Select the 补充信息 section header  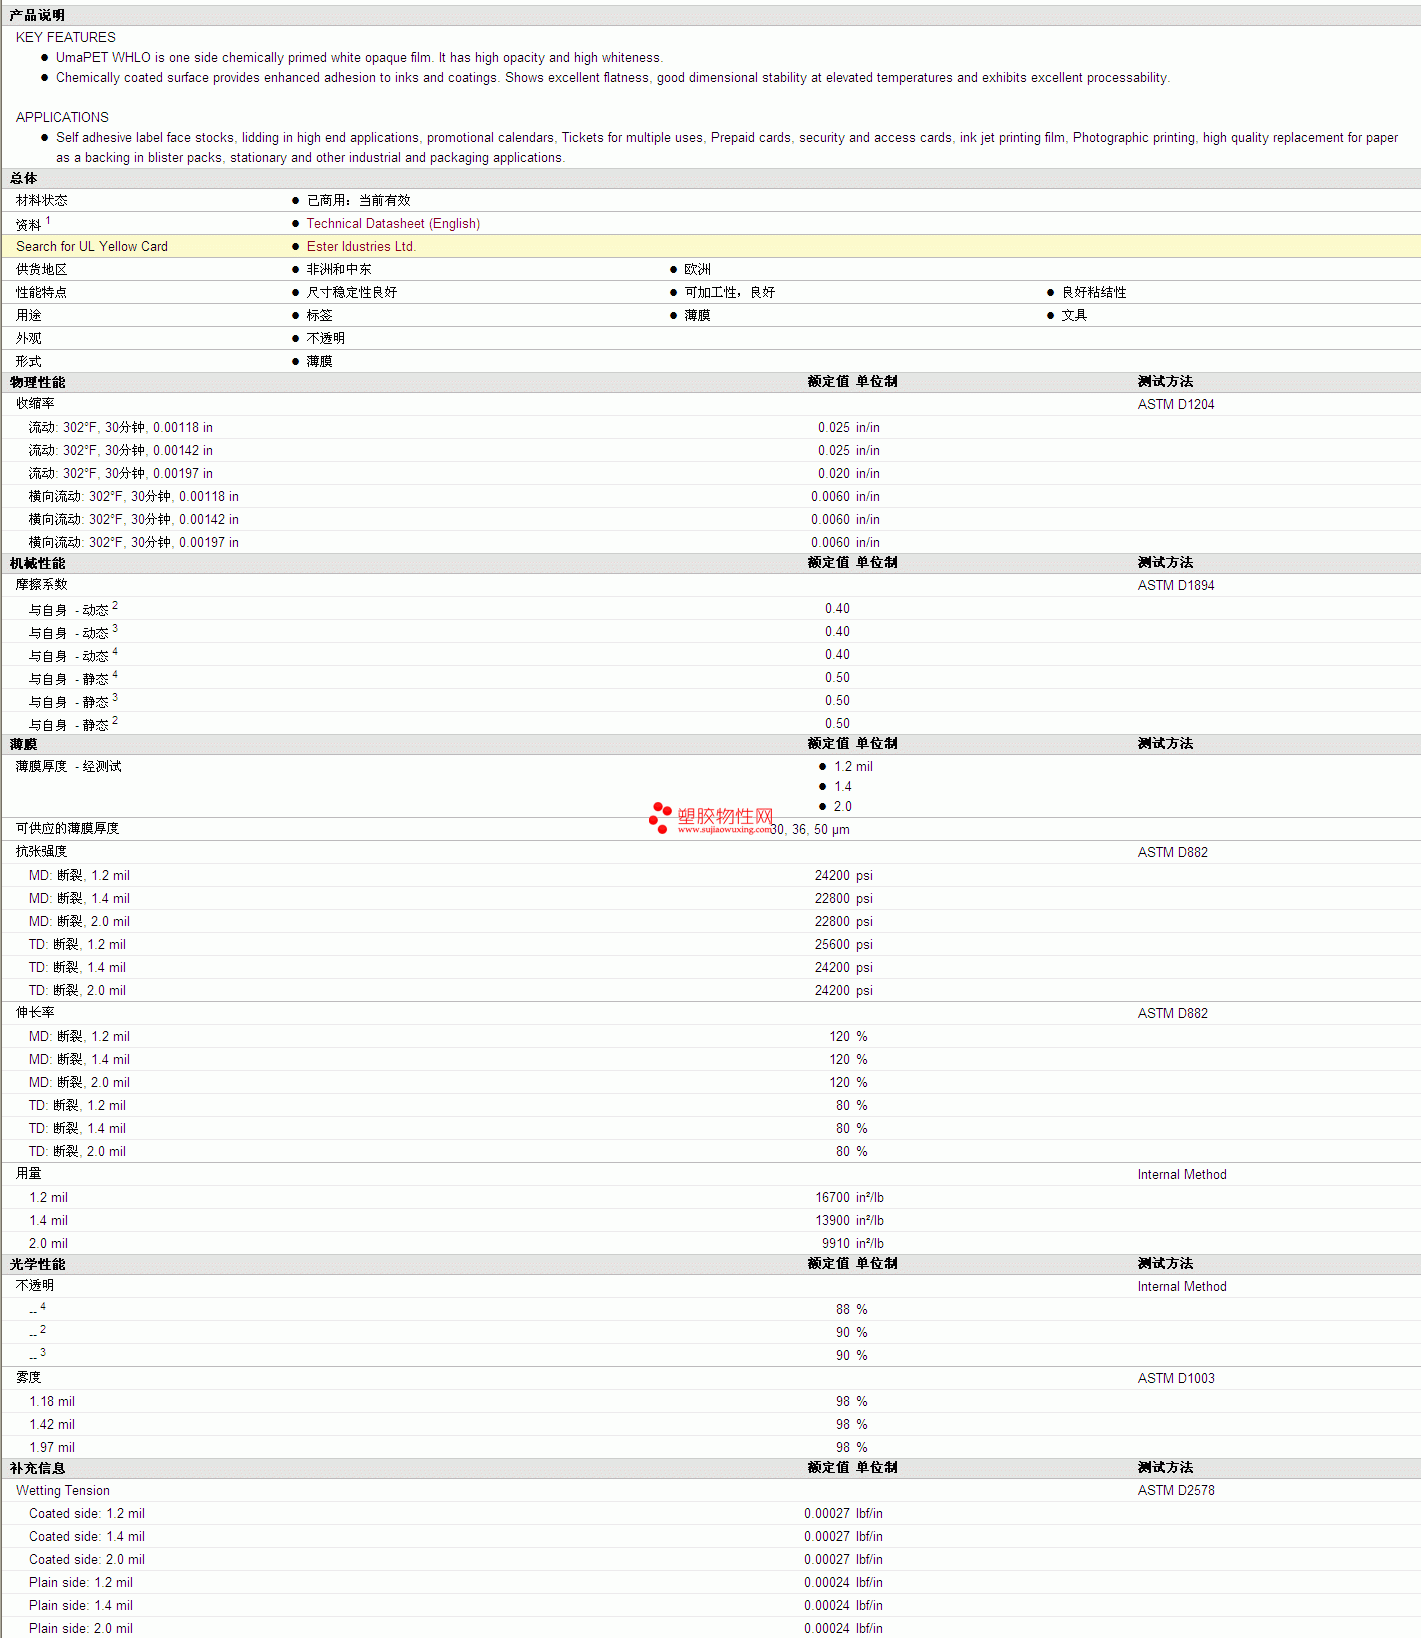click(38, 1469)
